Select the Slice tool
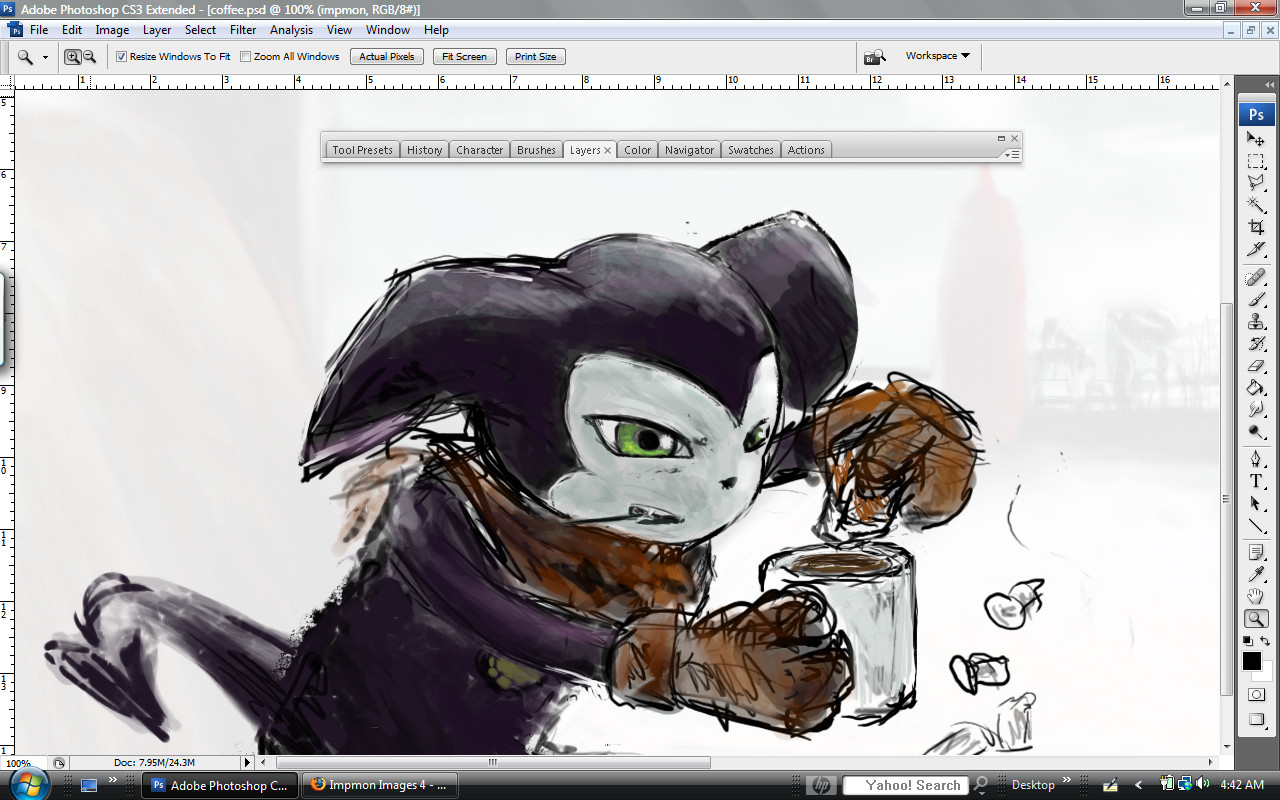This screenshot has height=800, width=1280. tap(1256, 249)
